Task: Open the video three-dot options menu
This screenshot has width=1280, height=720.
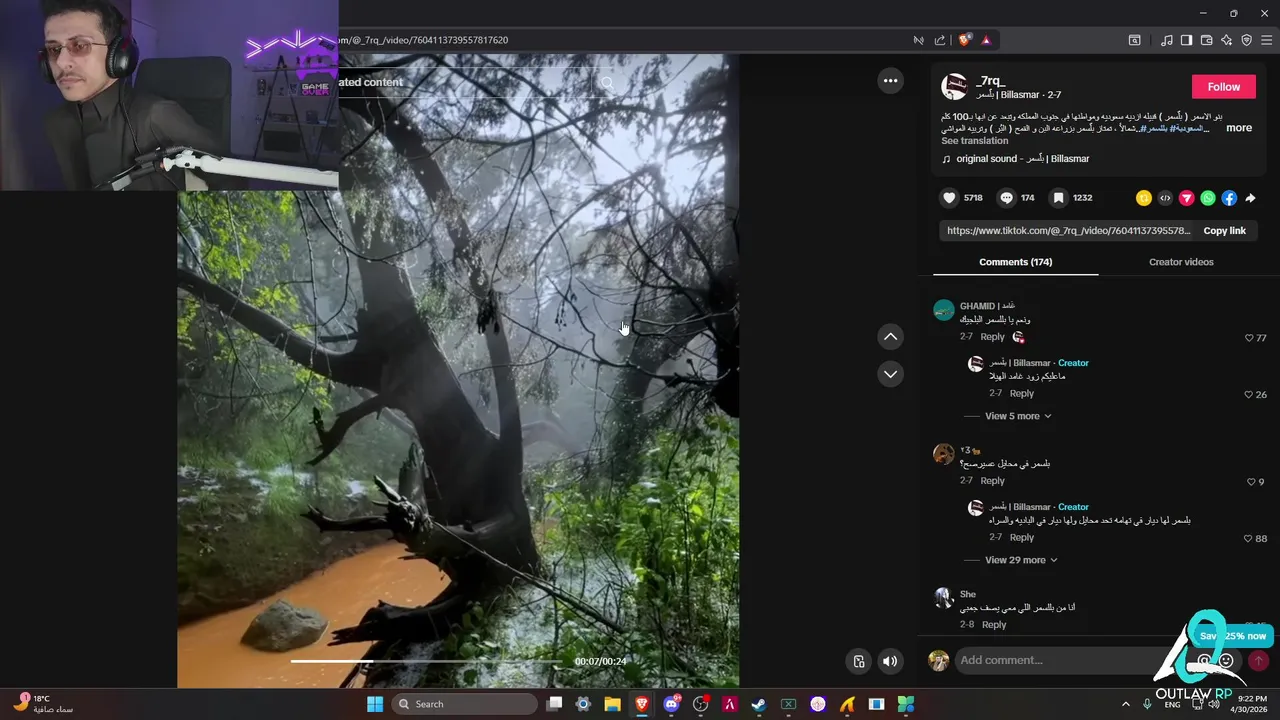Action: click(x=890, y=81)
